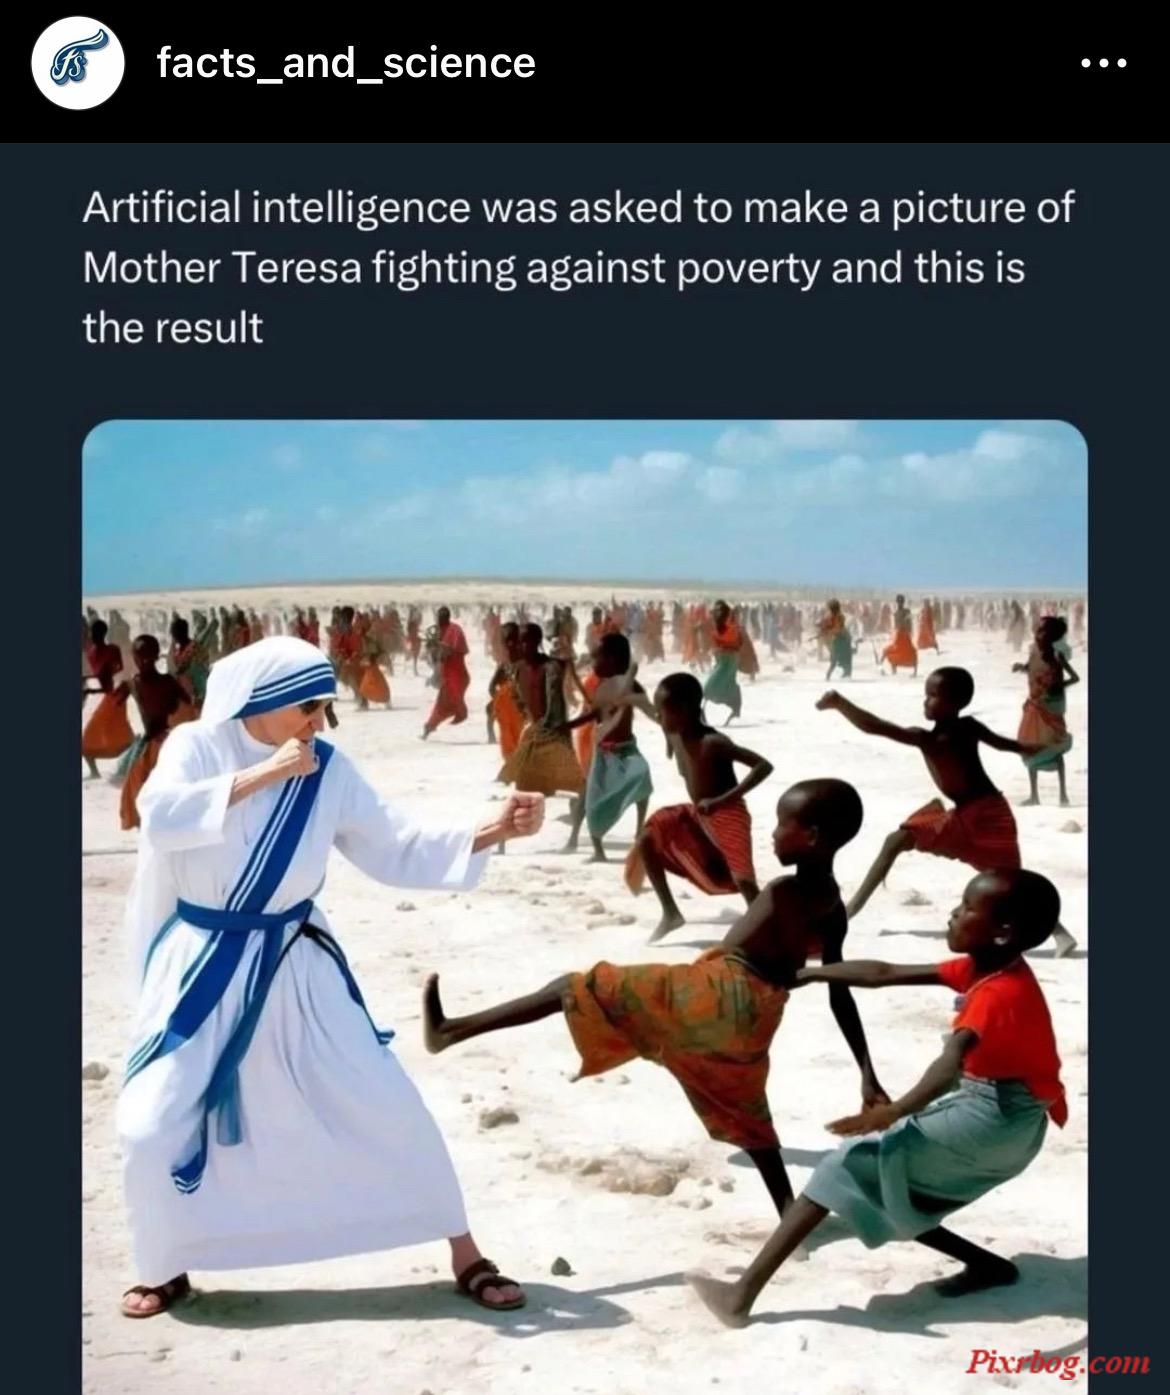Click 'the result' at the caption end
1170x1395 pixels.
pyautogui.click(x=172, y=327)
